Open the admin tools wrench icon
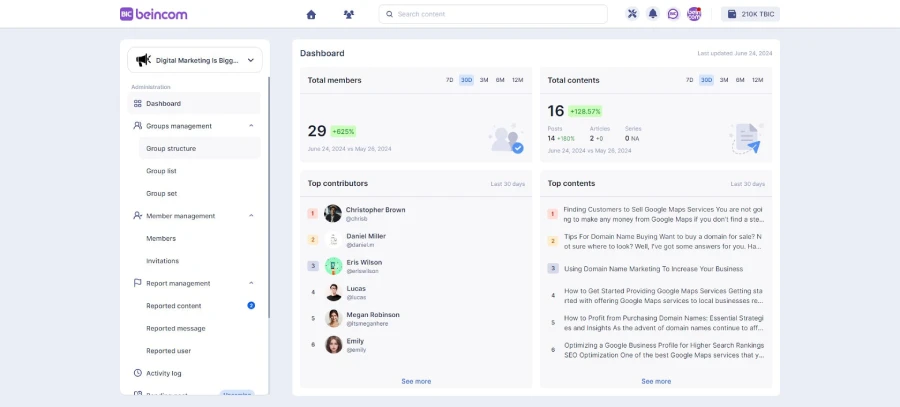Screen dimensions: 900x407 633,14
